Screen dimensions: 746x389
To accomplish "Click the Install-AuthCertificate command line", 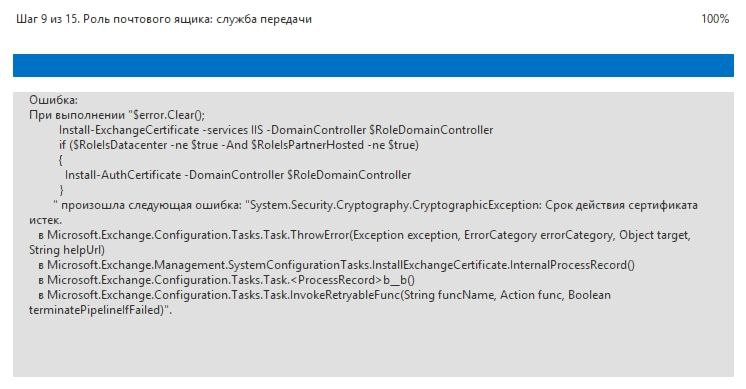I will click(x=238, y=175).
